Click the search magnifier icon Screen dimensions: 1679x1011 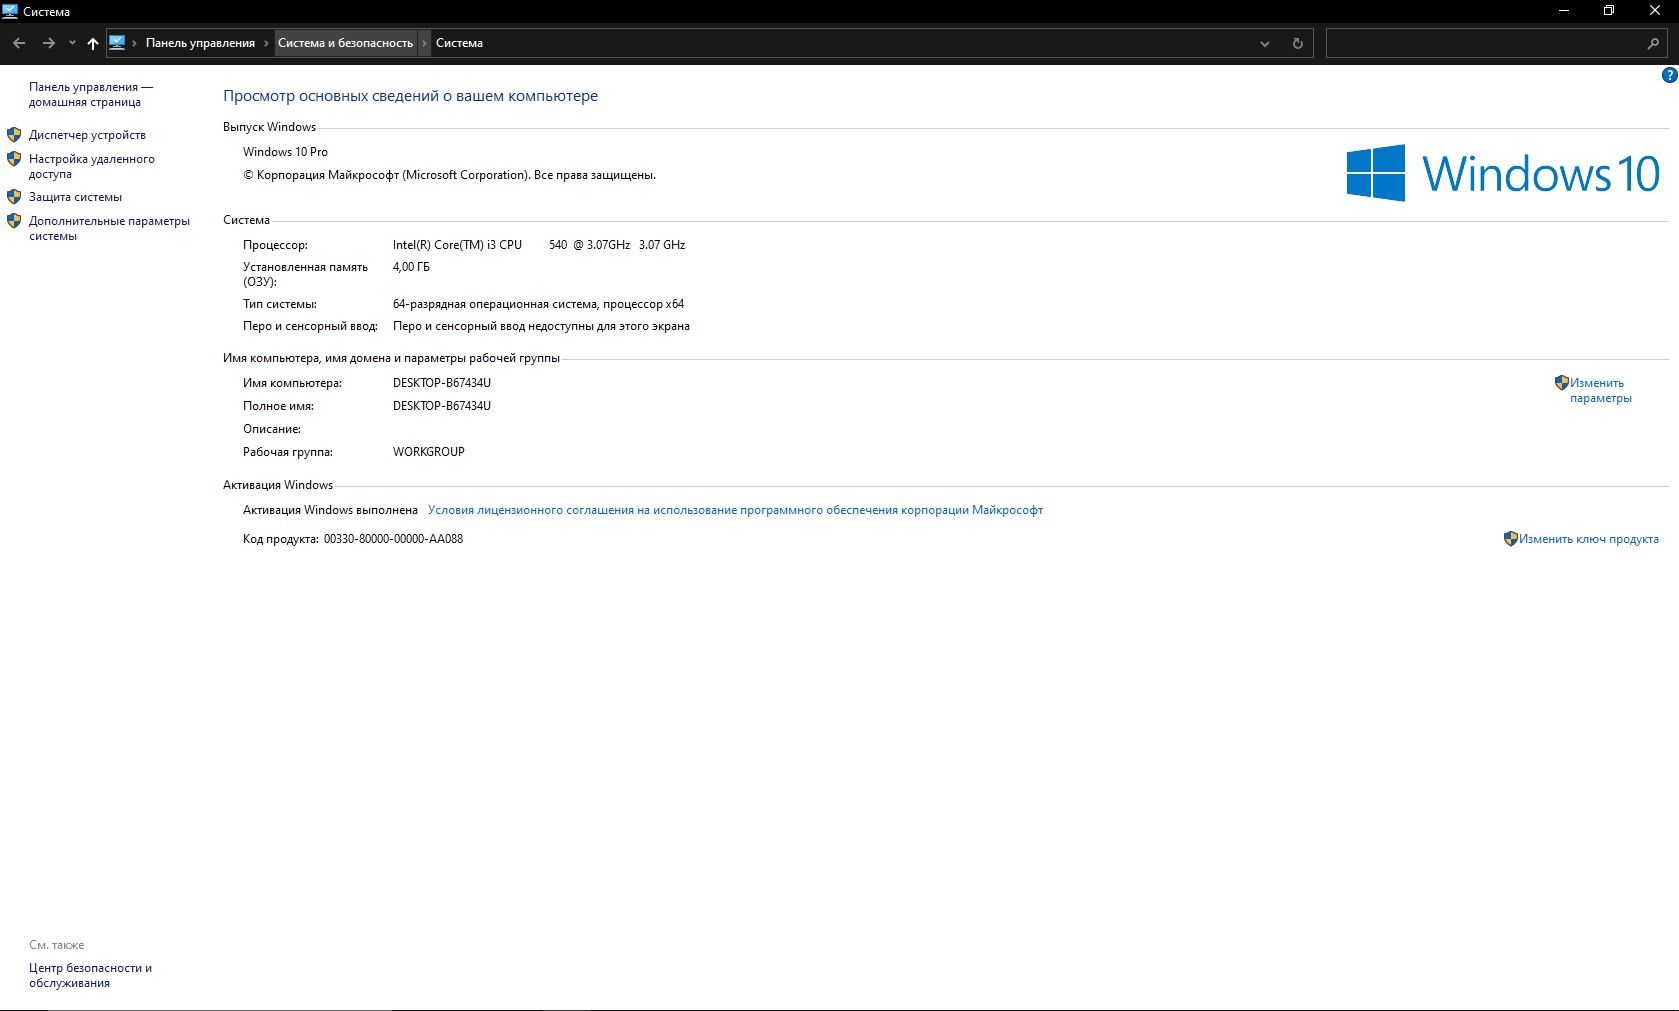(1653, 43)
